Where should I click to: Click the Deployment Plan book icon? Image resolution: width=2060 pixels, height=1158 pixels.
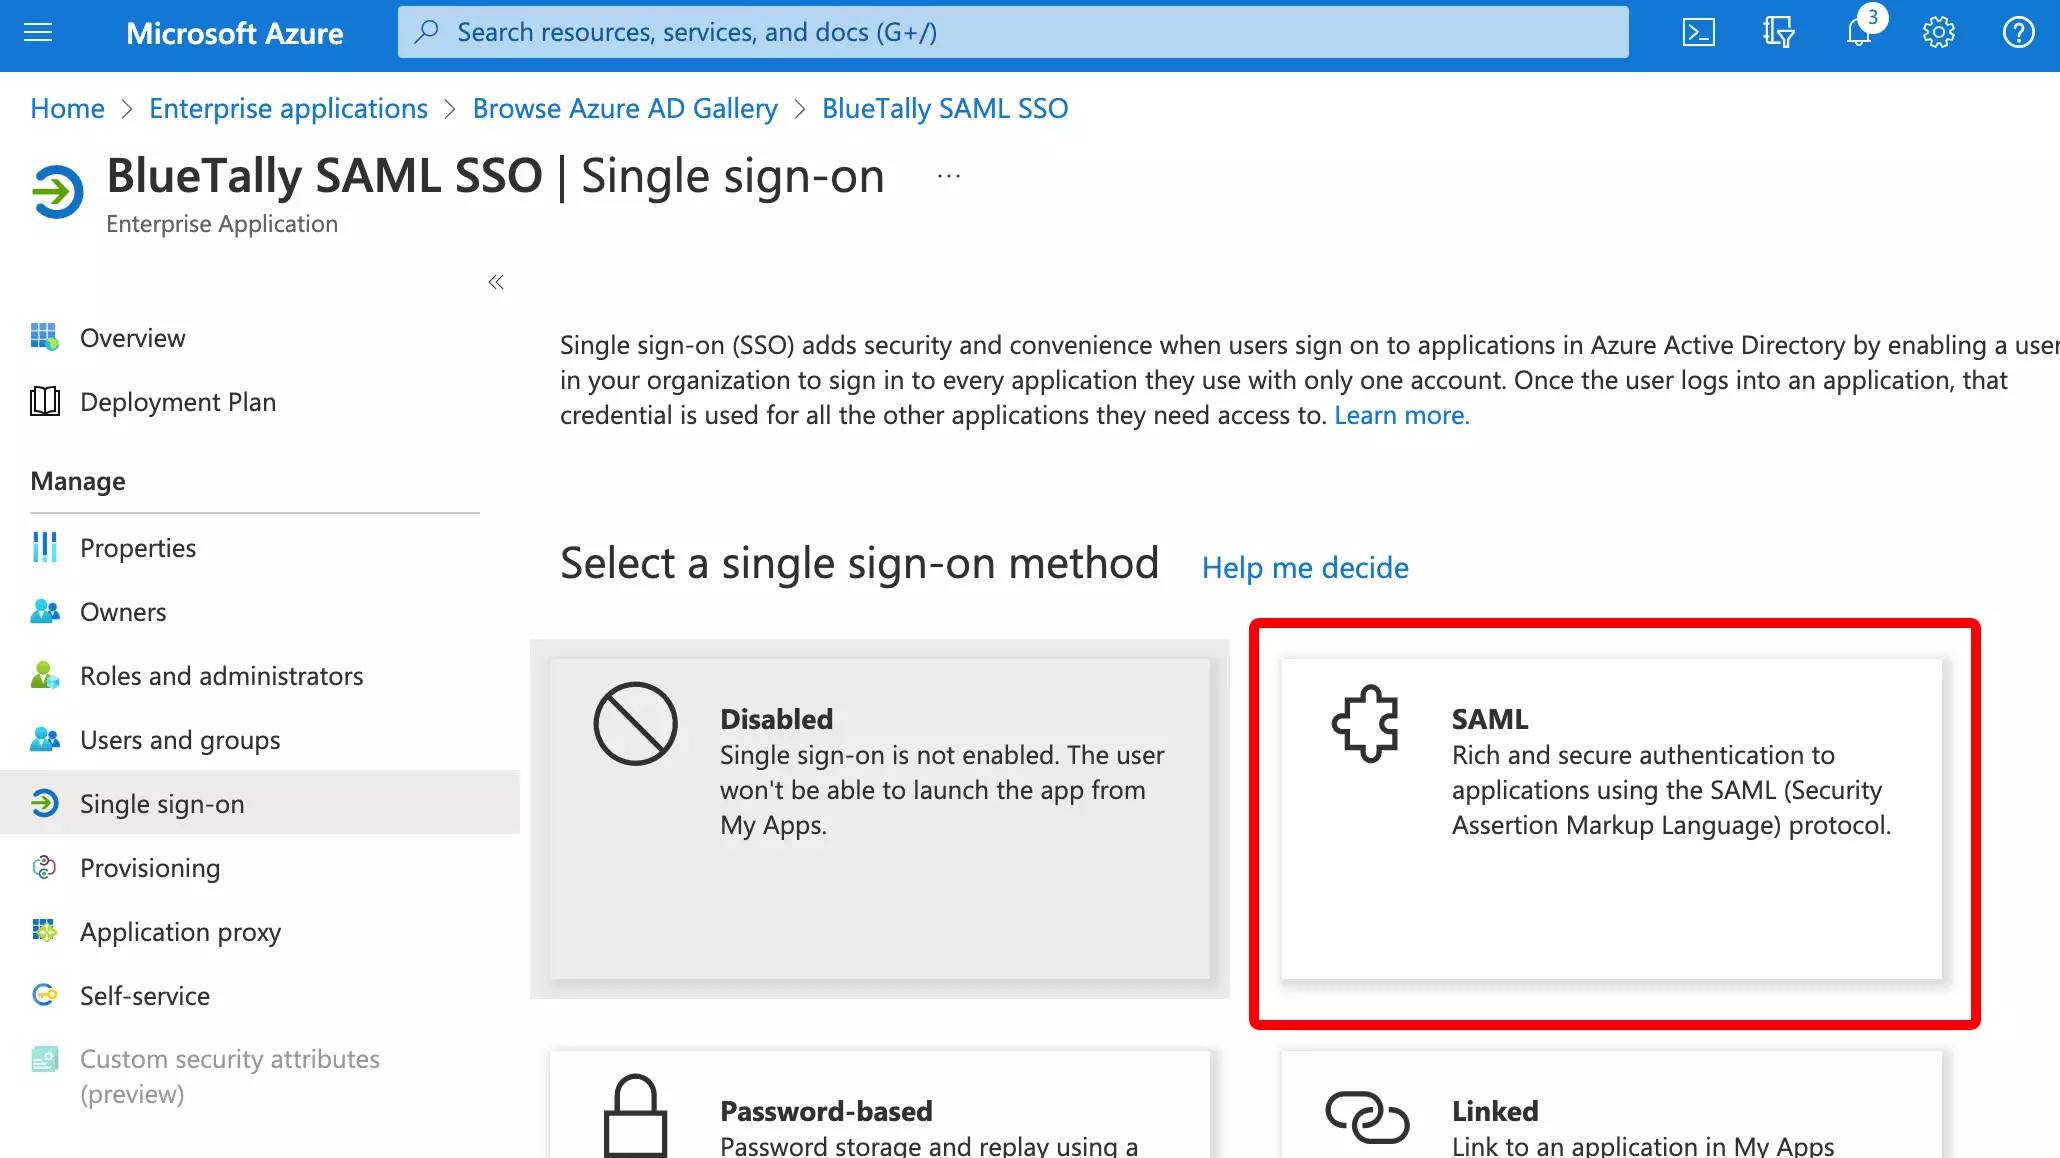[45, 401]
